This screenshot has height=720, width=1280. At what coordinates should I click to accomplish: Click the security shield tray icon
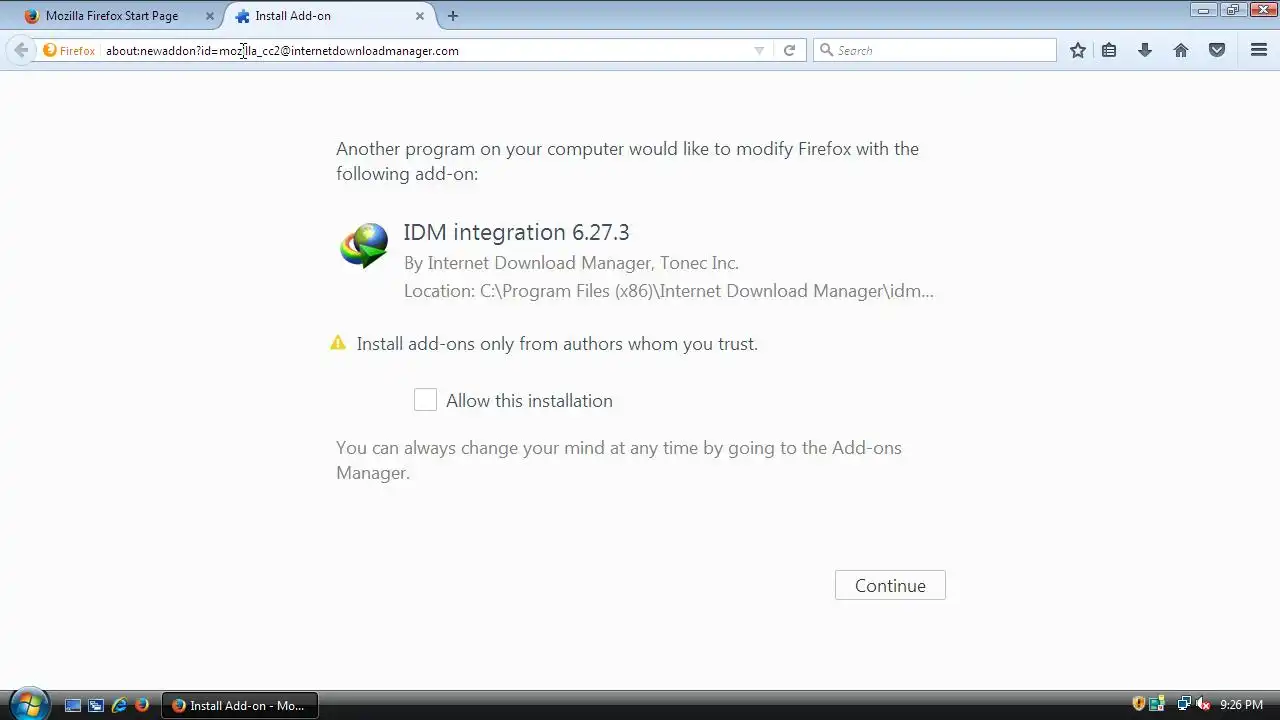coord(1138,705)
